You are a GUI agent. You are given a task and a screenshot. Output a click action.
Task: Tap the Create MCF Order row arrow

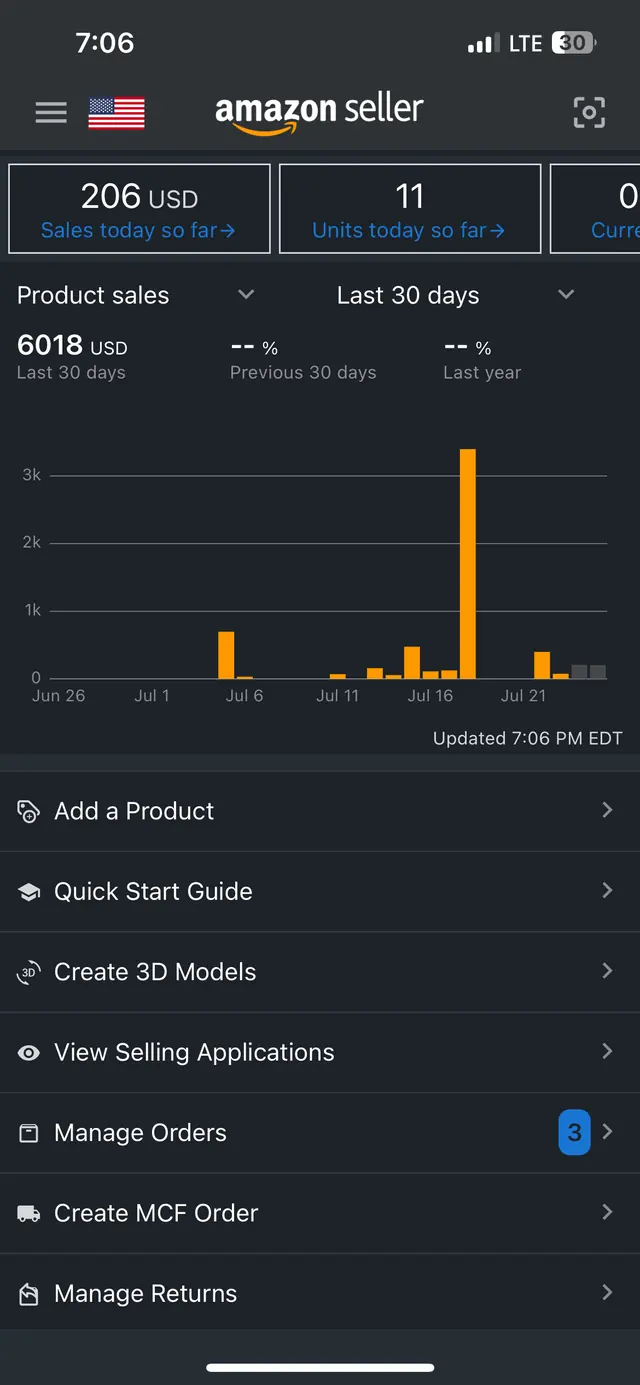point(607,1212)
